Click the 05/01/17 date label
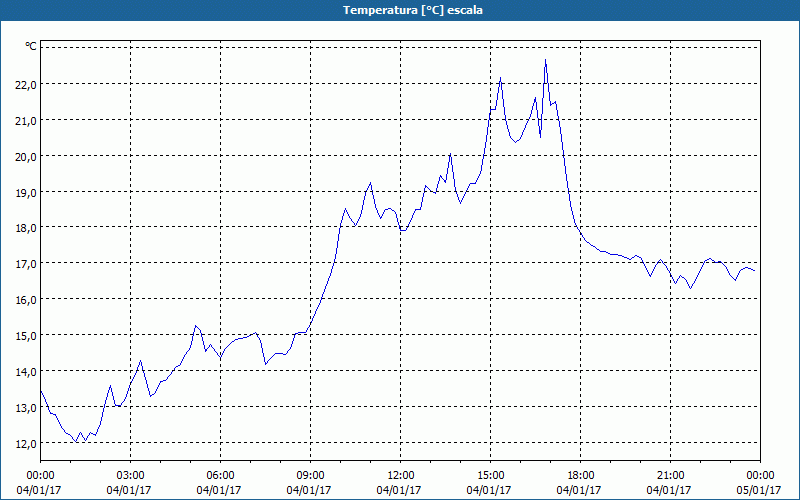 pos(759,490)
